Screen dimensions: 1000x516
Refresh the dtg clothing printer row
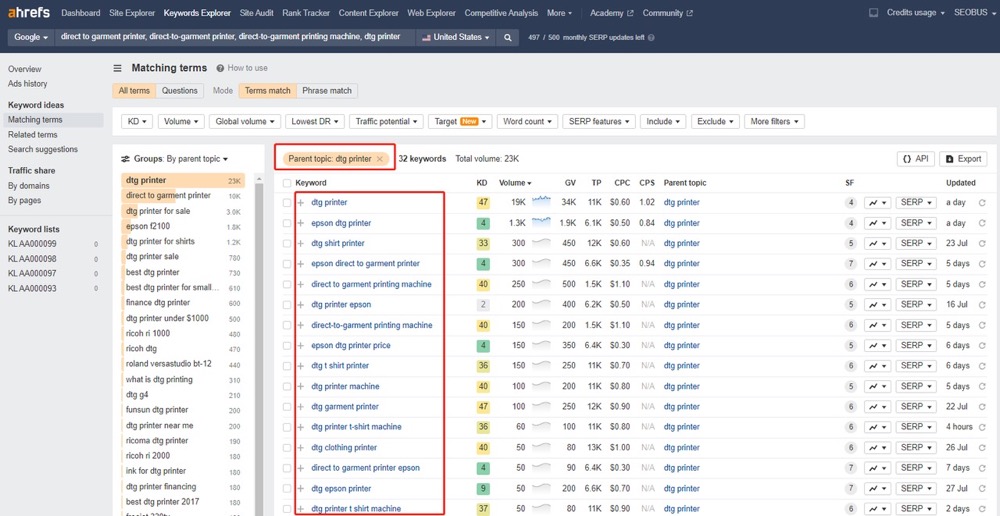pos(982,448)
